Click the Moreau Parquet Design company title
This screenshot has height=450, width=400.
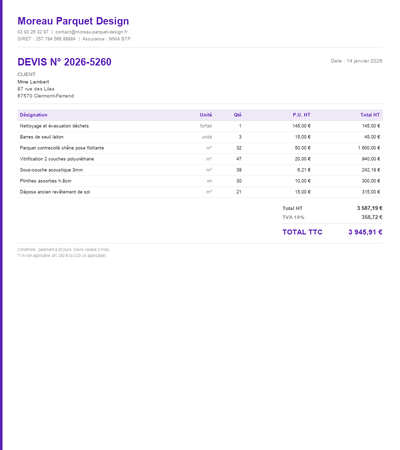click(x=73, y=21)
